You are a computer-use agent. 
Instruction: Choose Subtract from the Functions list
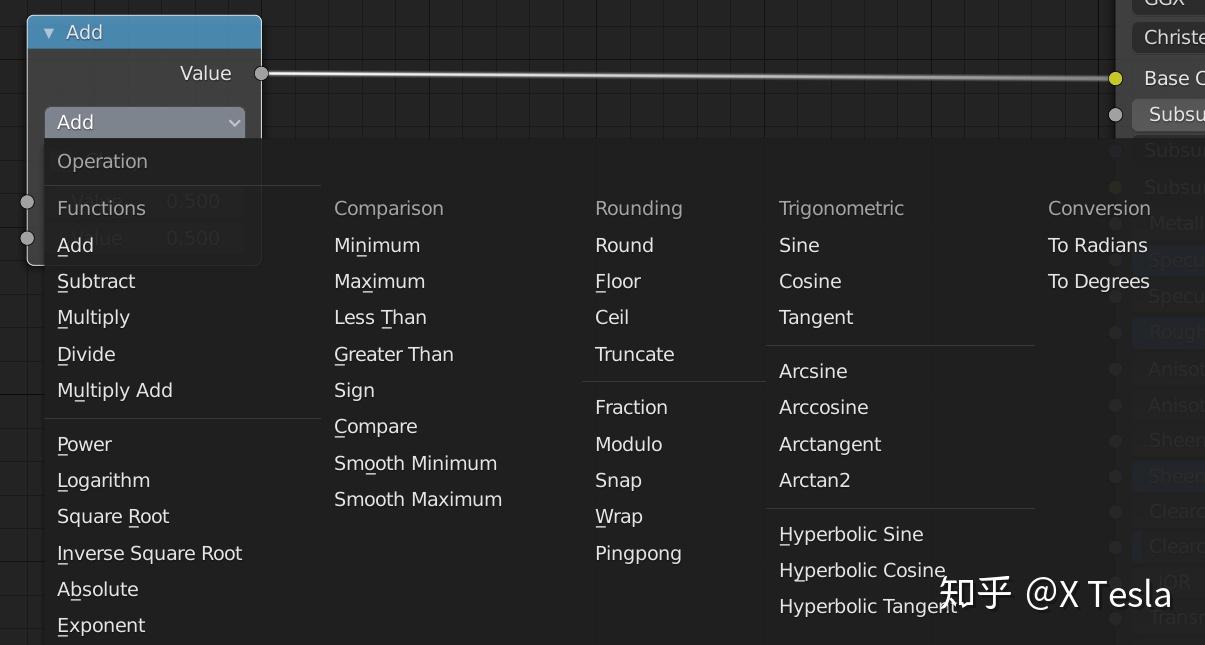96,281
